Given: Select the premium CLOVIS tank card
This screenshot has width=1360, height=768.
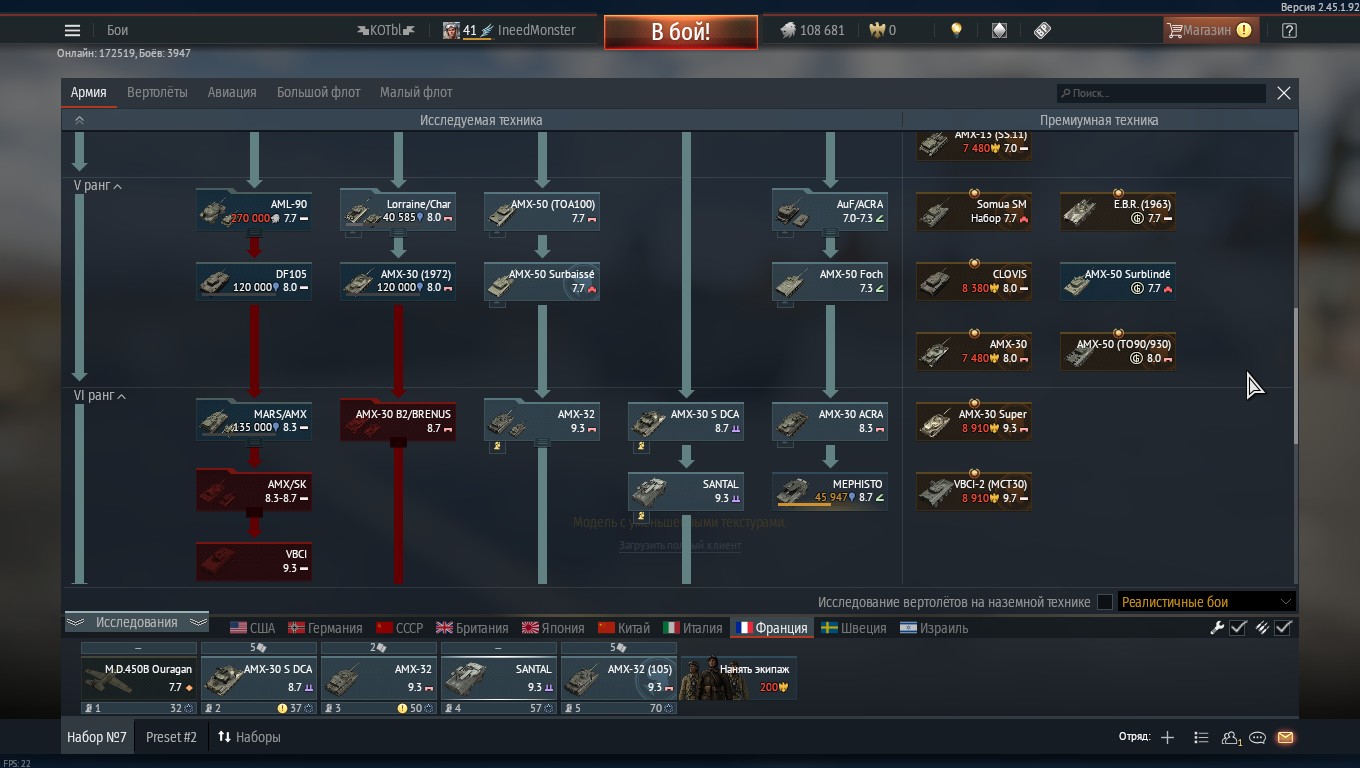Looking at the screenshot, I should [x=974, y=281].
